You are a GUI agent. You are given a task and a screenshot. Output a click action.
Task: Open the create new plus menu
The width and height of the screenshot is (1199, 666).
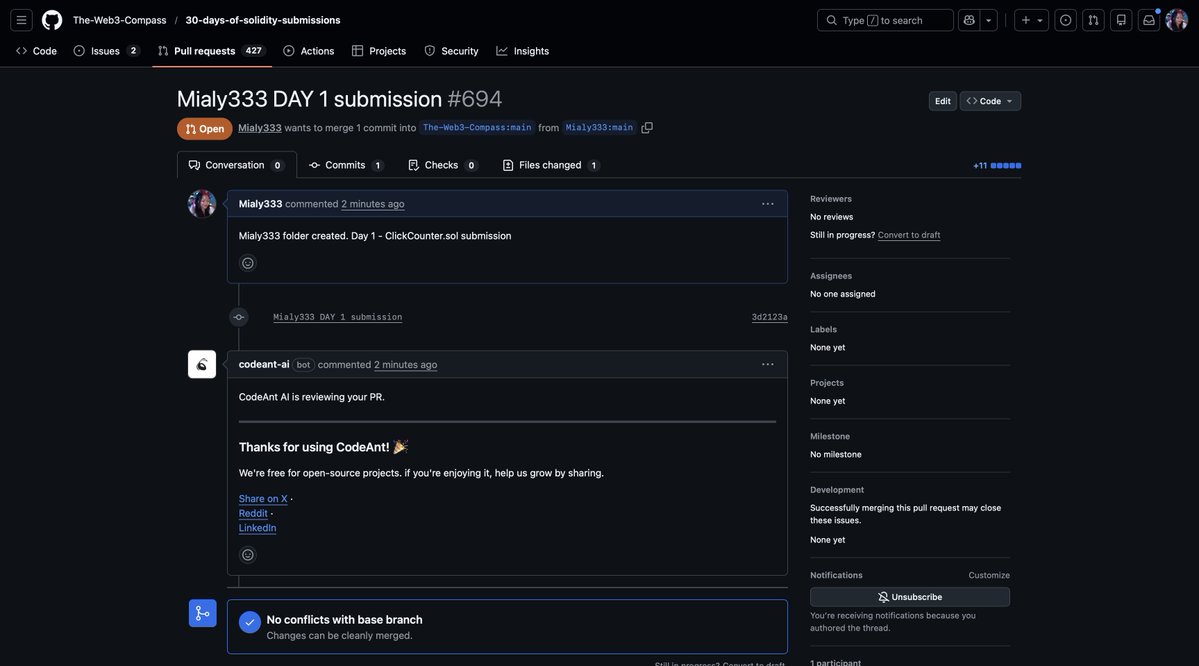click(1031, 20)
